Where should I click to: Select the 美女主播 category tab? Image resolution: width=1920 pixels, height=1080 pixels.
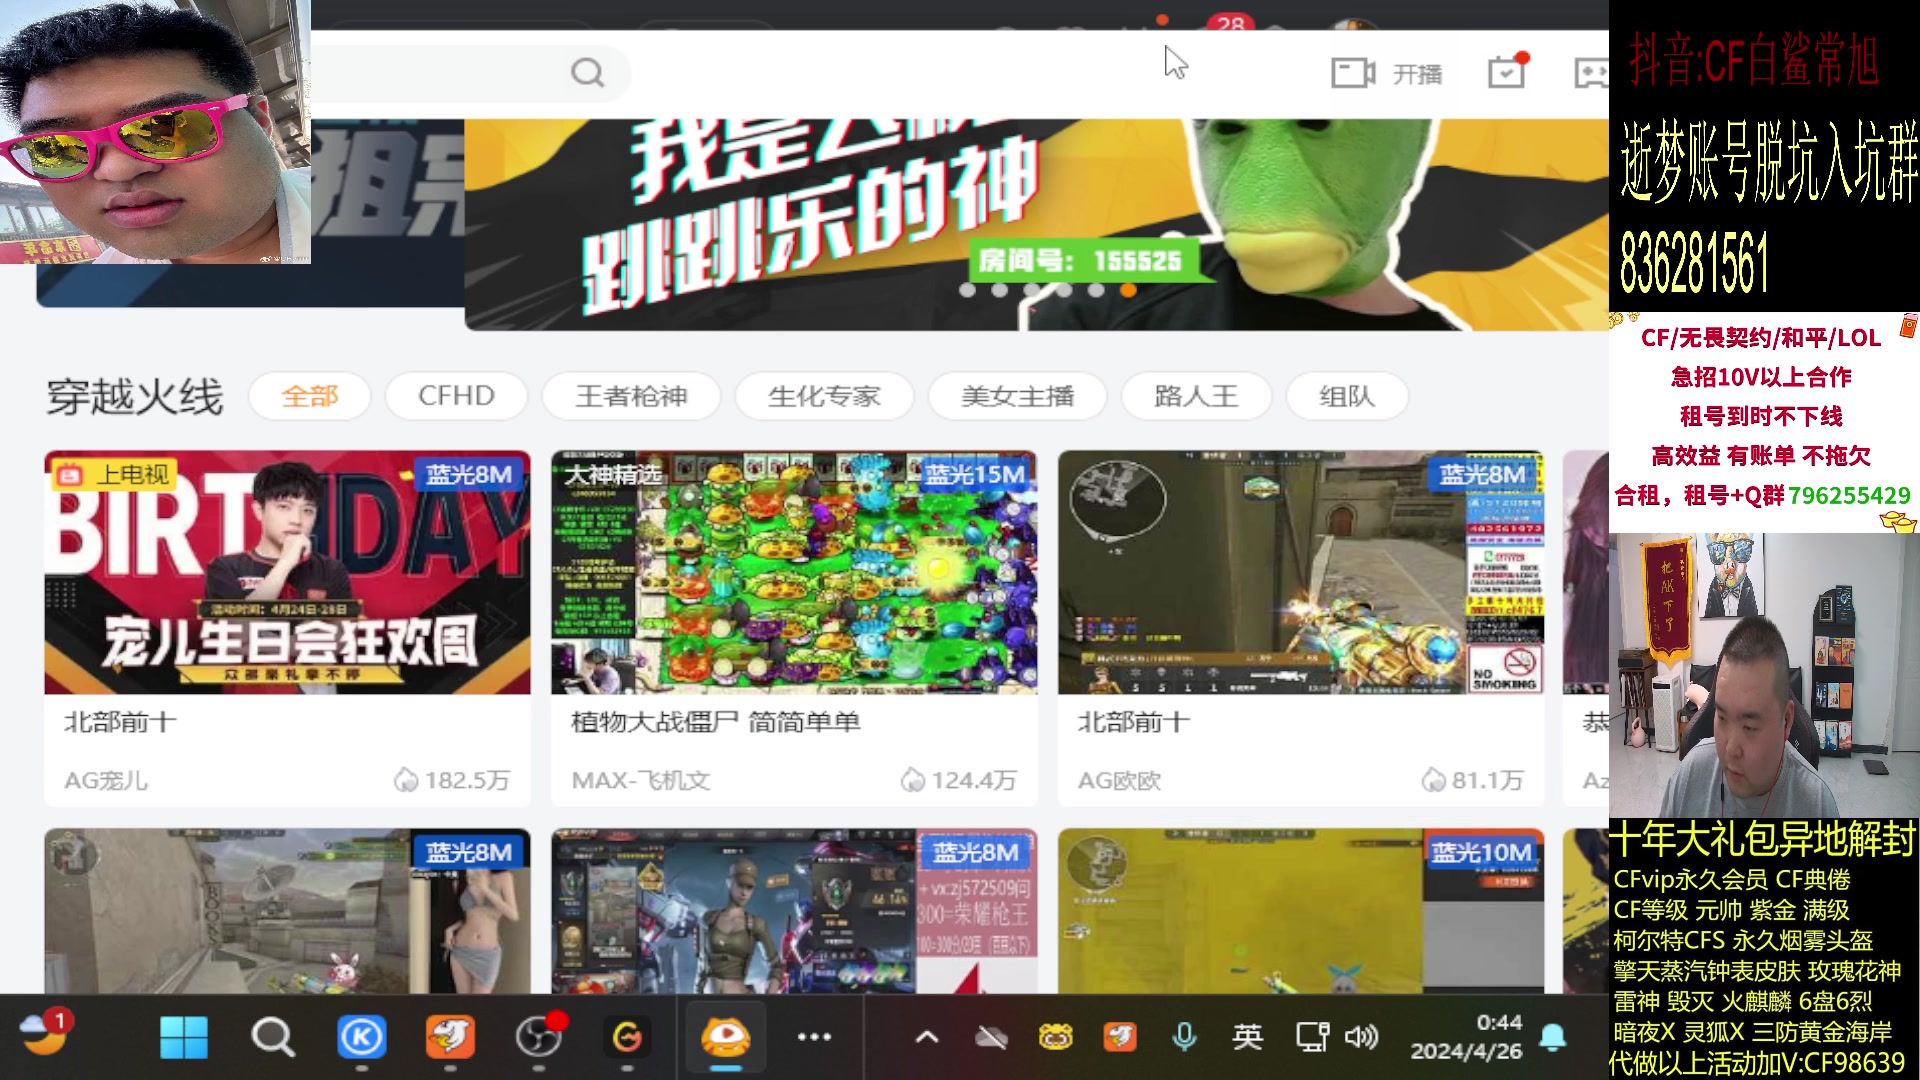[x=1017, y=396]
